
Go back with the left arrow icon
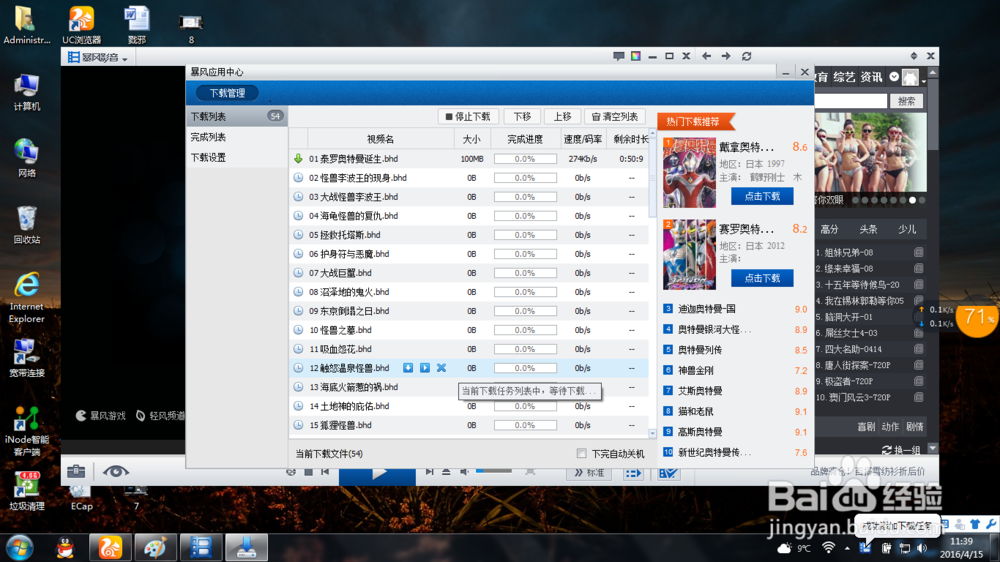click(707, 56)
